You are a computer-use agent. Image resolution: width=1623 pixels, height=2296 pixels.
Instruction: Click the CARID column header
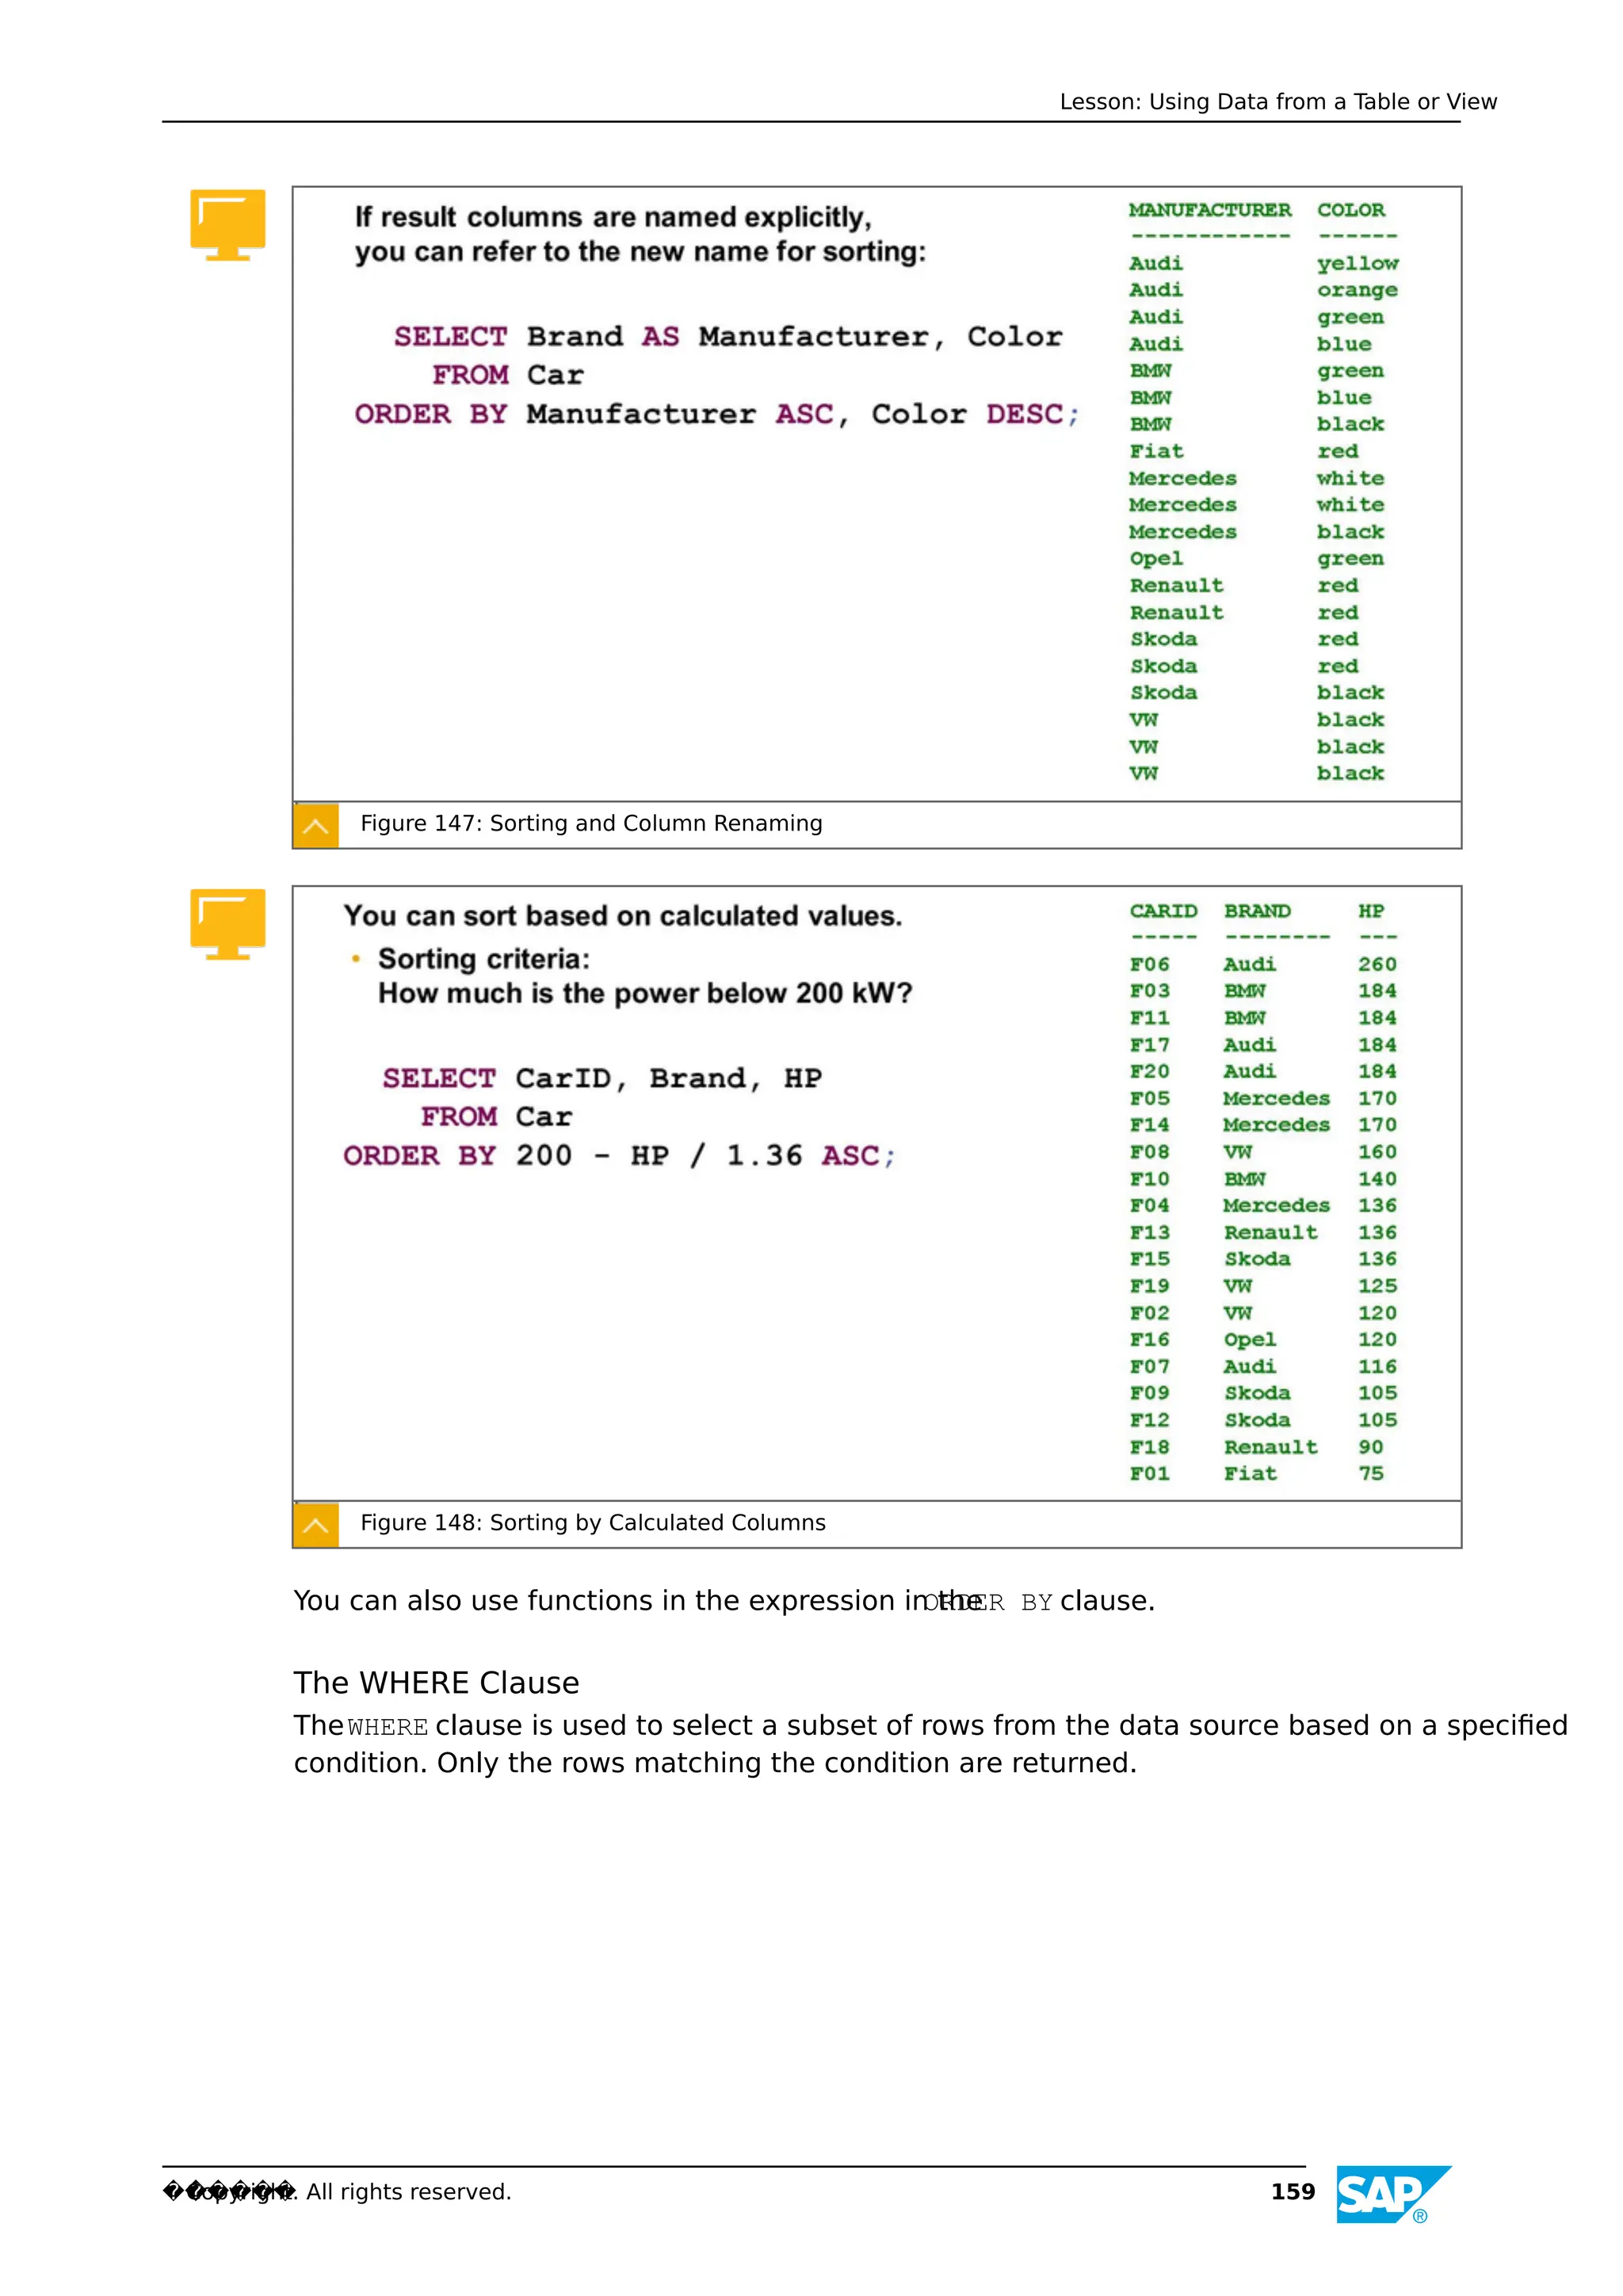coord(1163,911)
